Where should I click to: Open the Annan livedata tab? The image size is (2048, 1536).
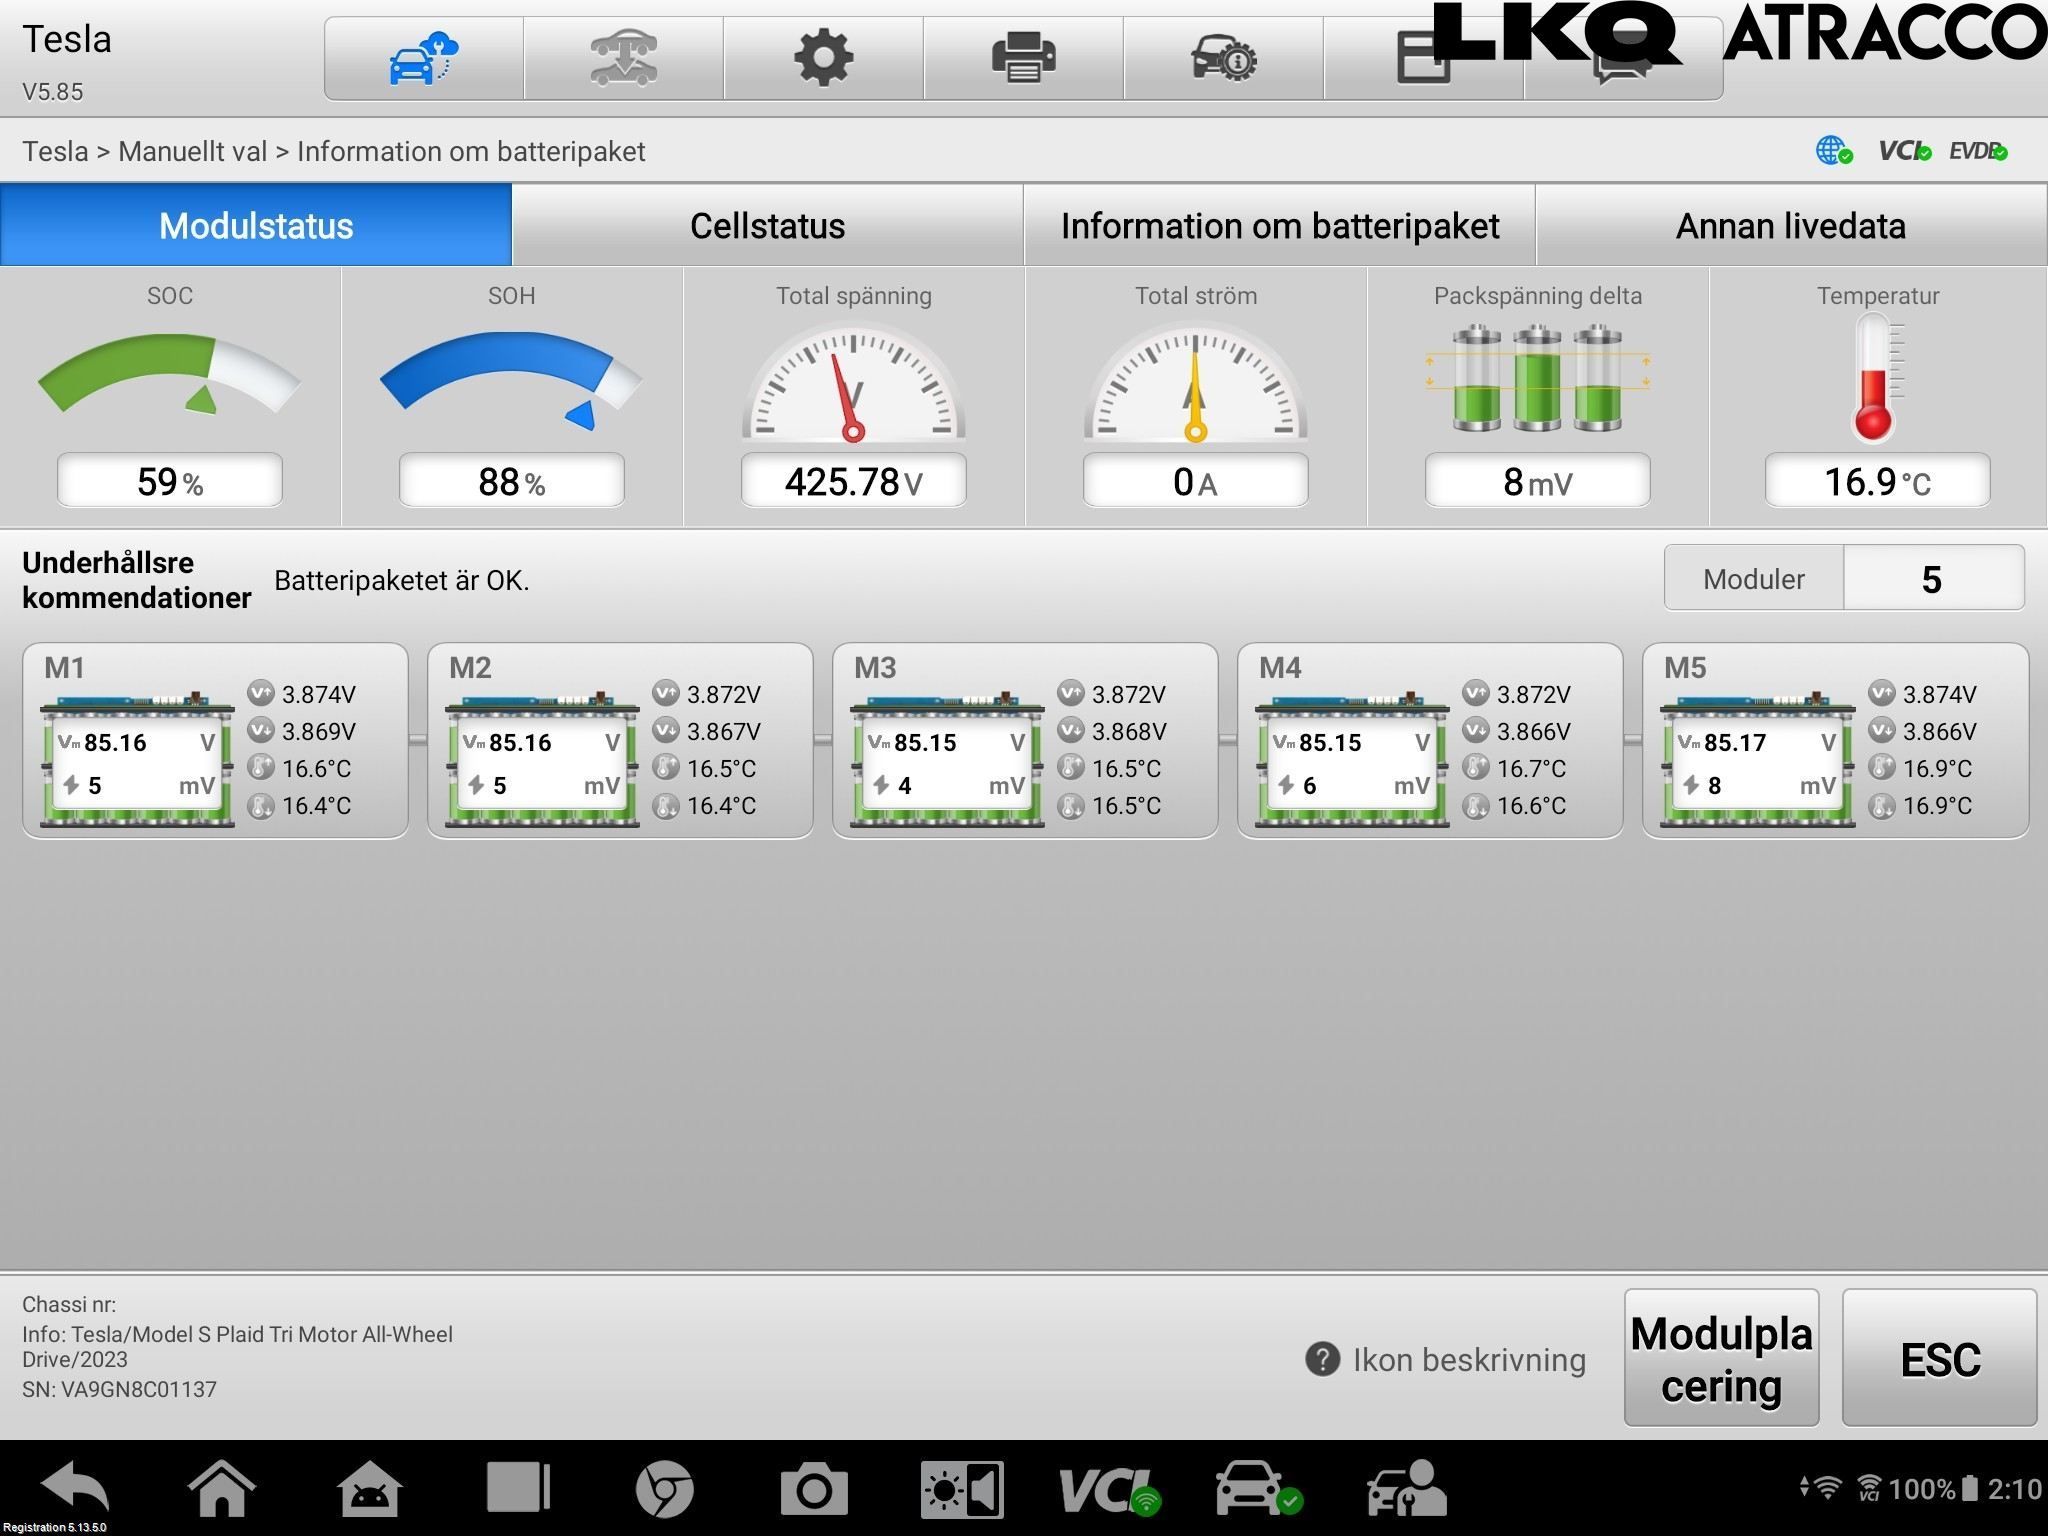coord(1791,225)
